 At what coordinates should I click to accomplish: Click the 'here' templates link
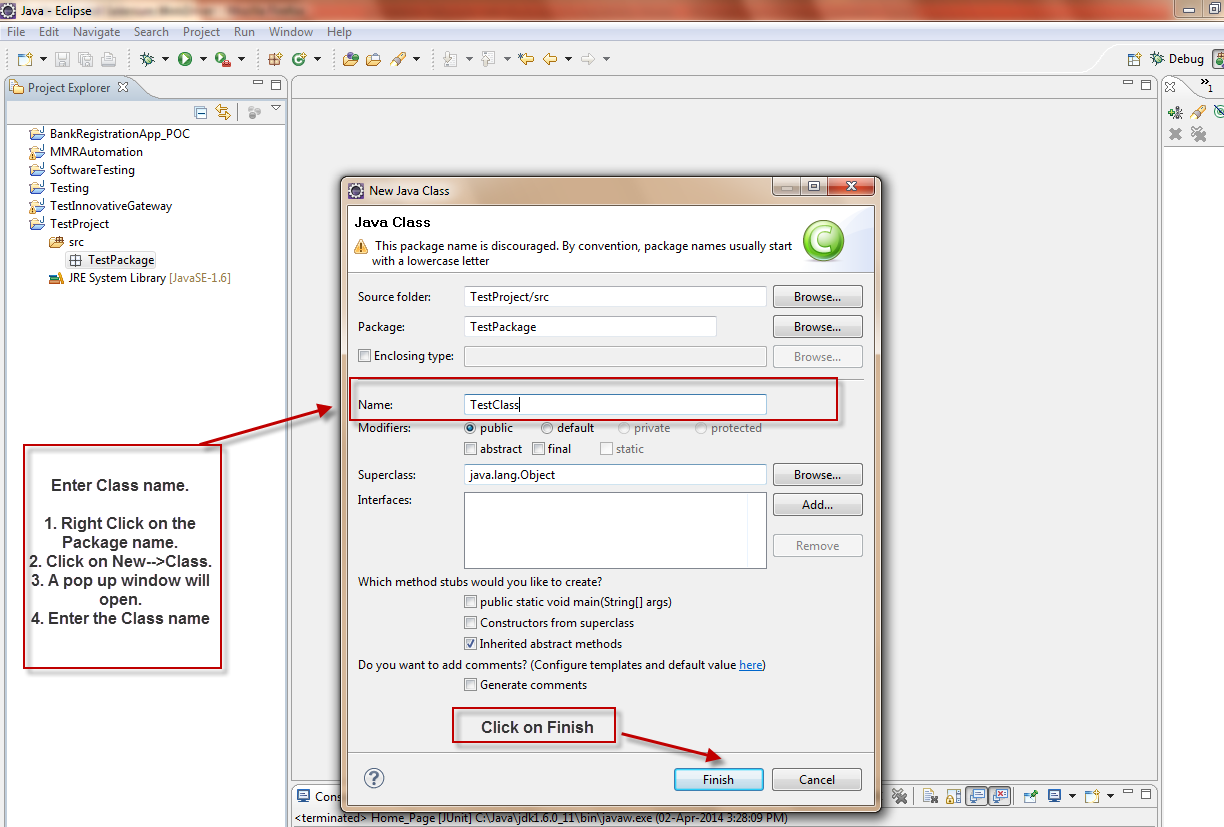[x=750, y=665]
